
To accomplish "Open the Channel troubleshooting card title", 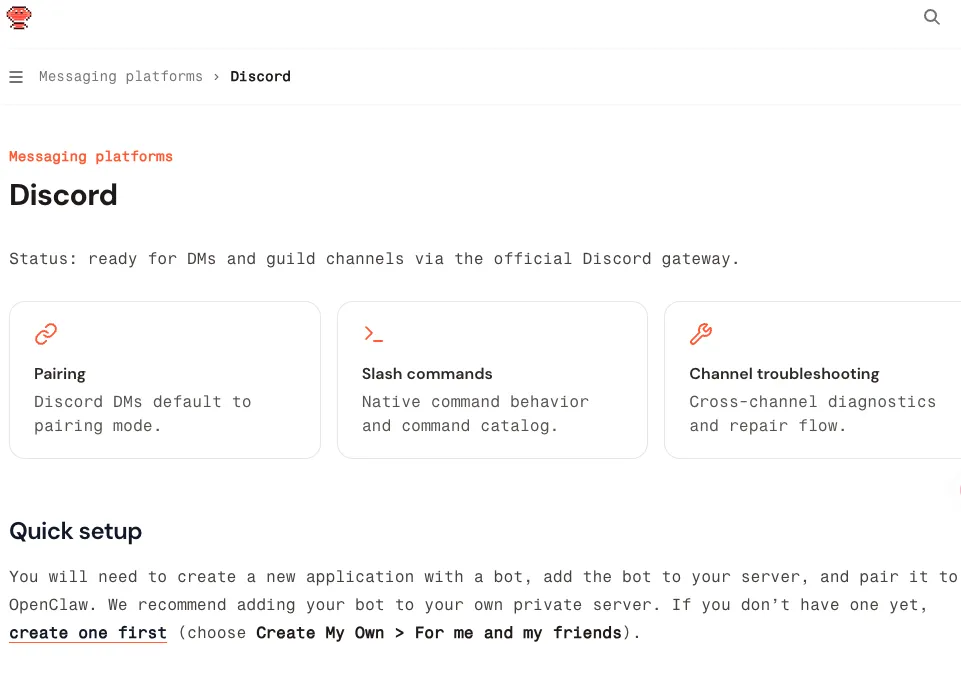I will pos(784,374).
